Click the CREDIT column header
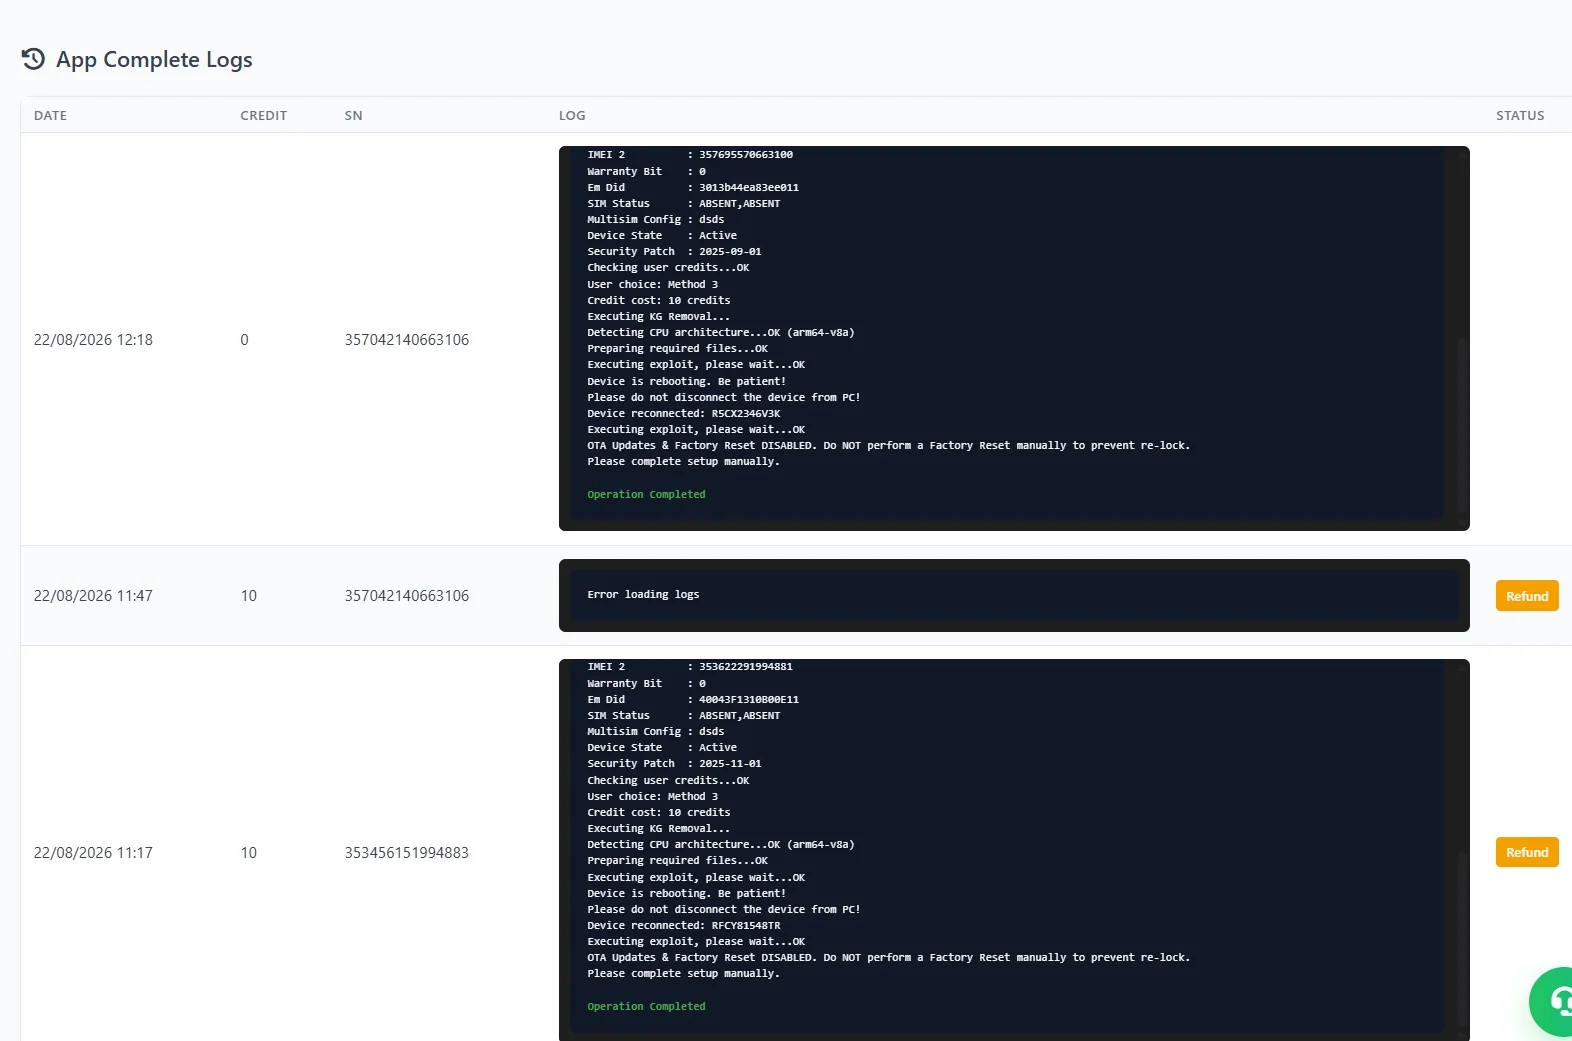 (x=263, y=115)
